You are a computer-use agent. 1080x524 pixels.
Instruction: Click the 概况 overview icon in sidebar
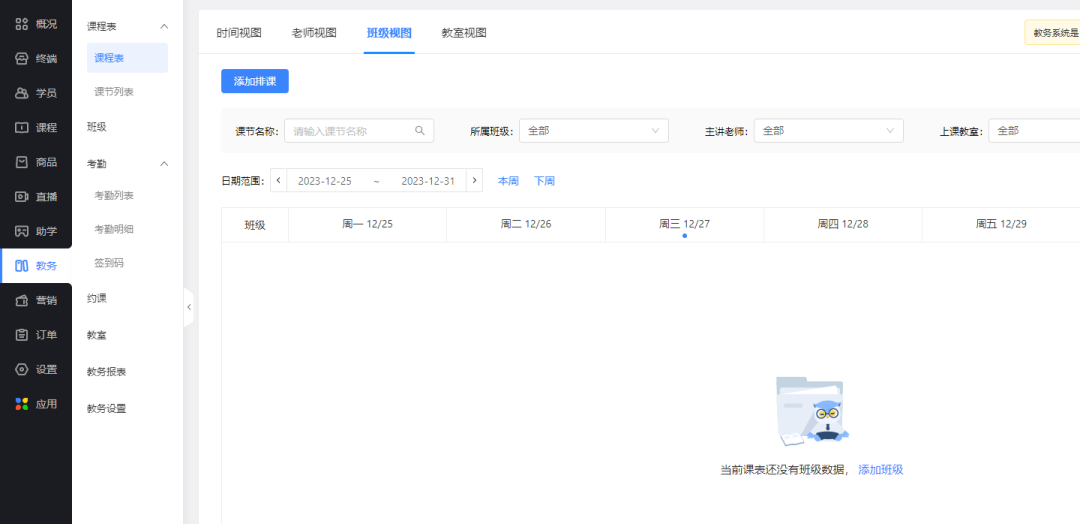click(x=21, y=24)
